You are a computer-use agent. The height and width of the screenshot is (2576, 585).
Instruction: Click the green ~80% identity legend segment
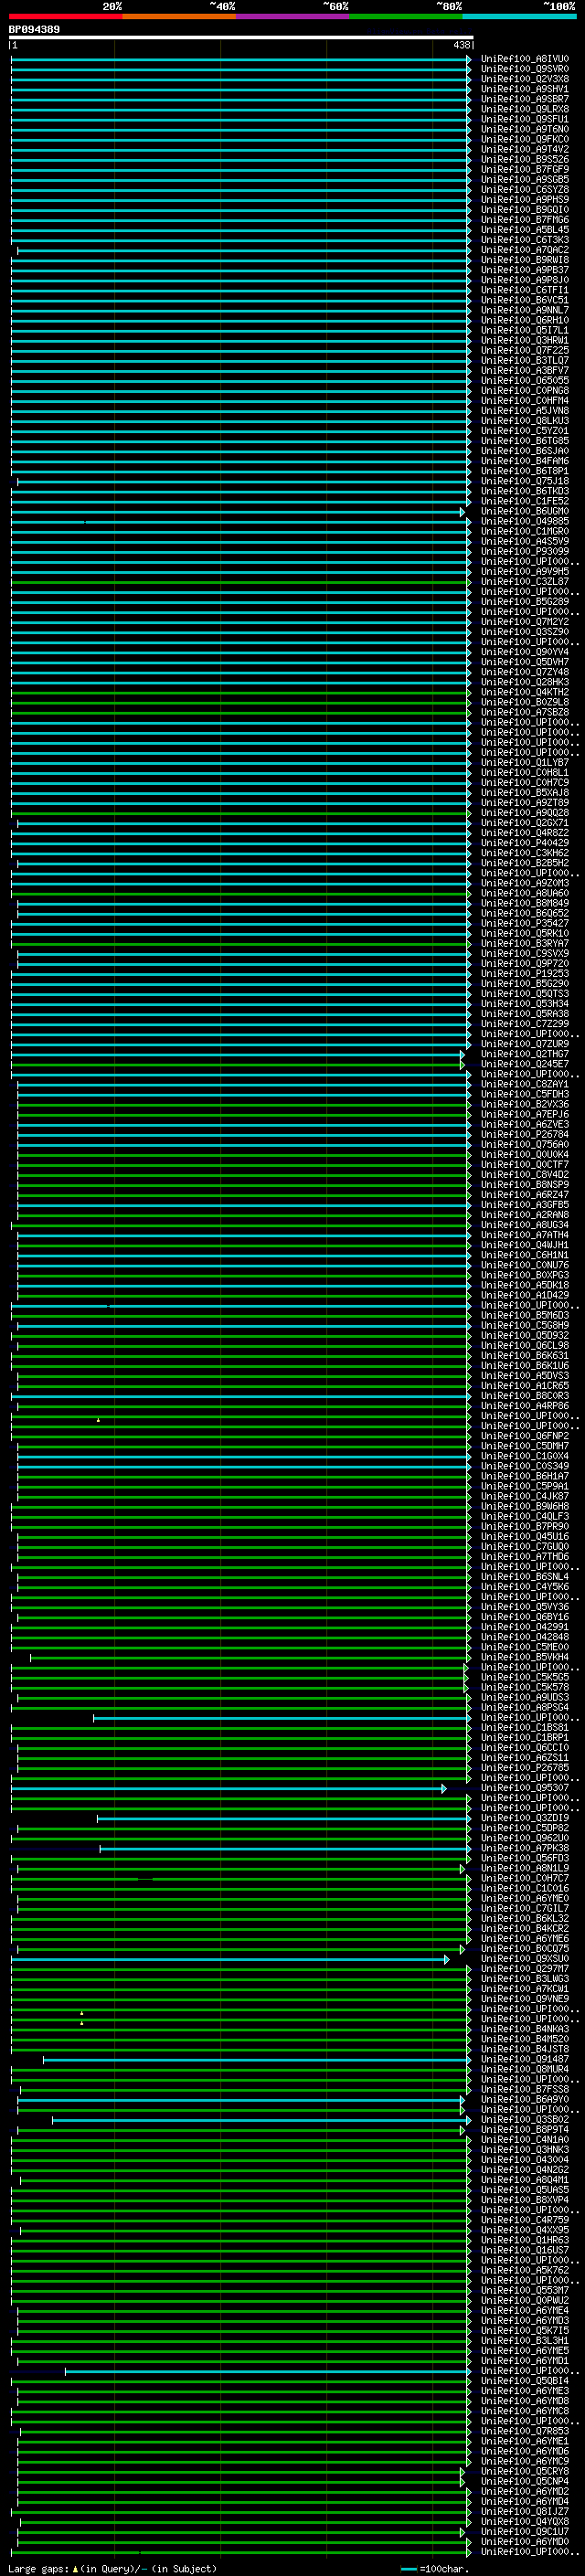(x=406, y=16)
